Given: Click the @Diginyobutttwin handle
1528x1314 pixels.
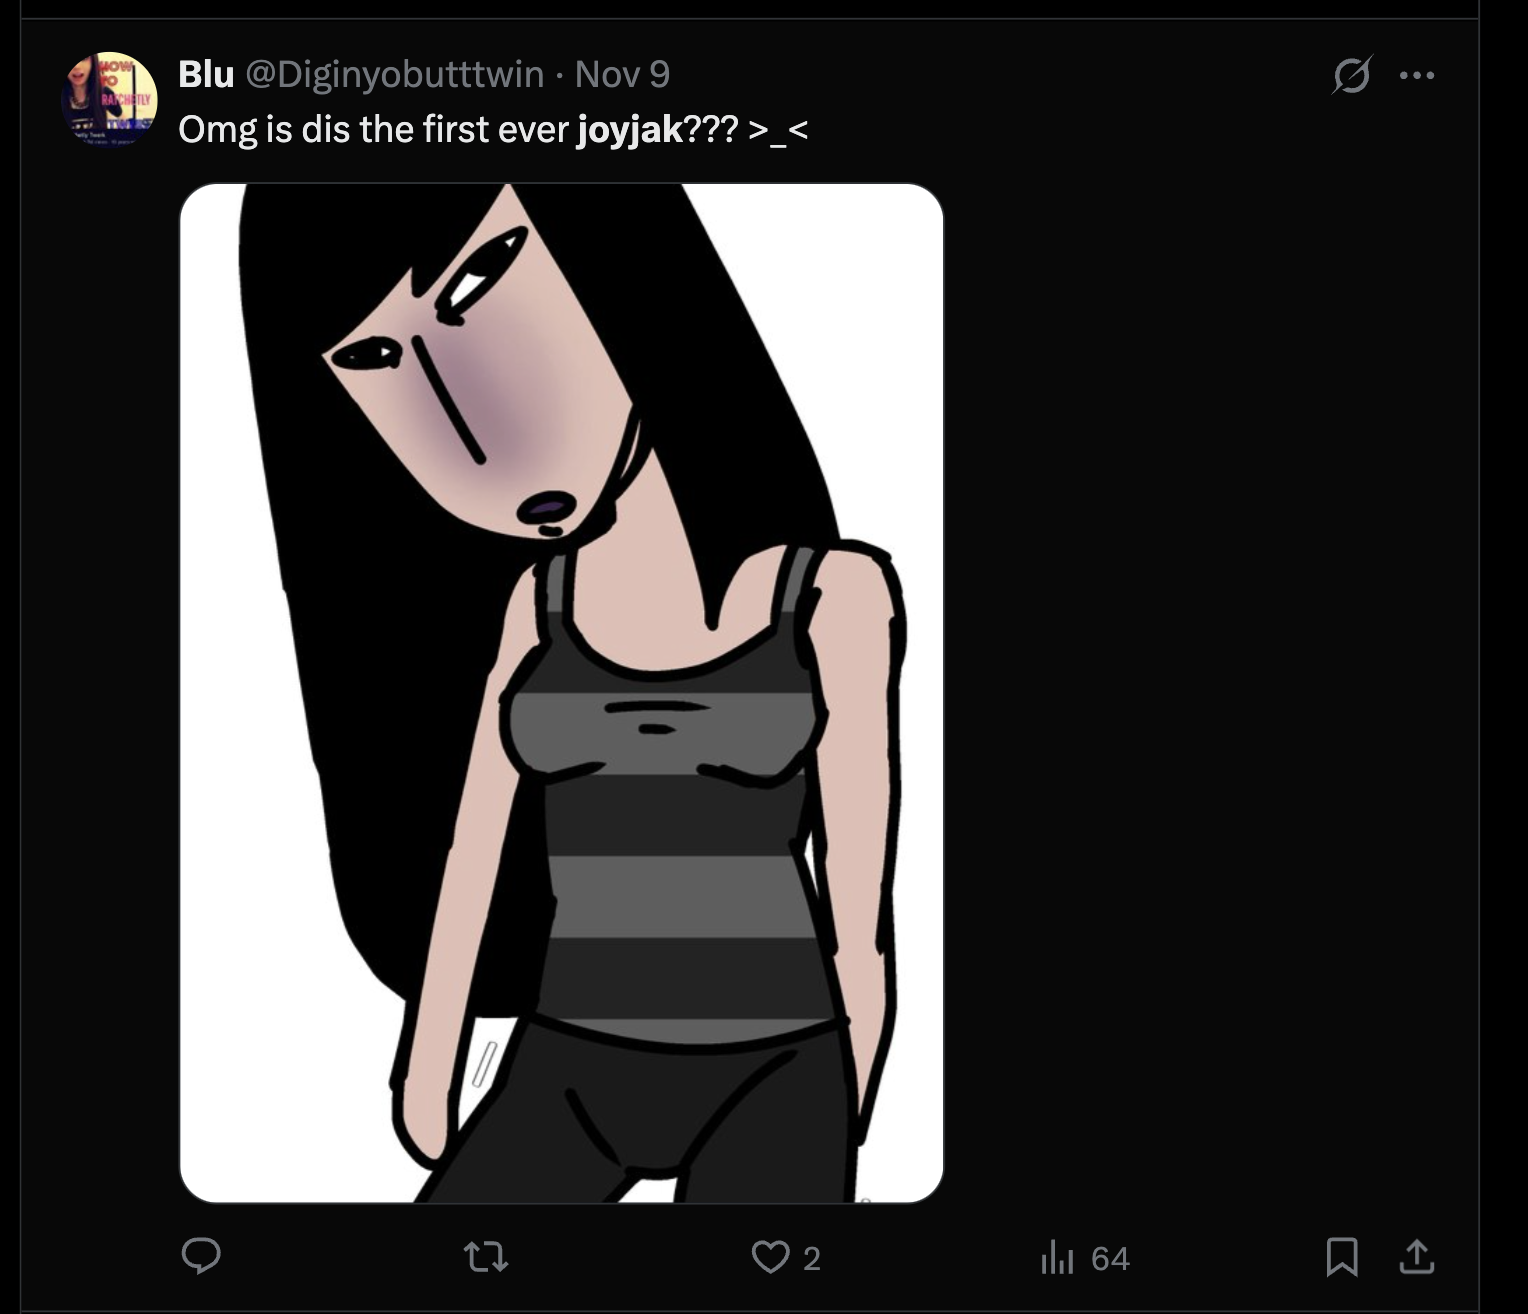Looking at the screenshot, I should coord(395,74).
